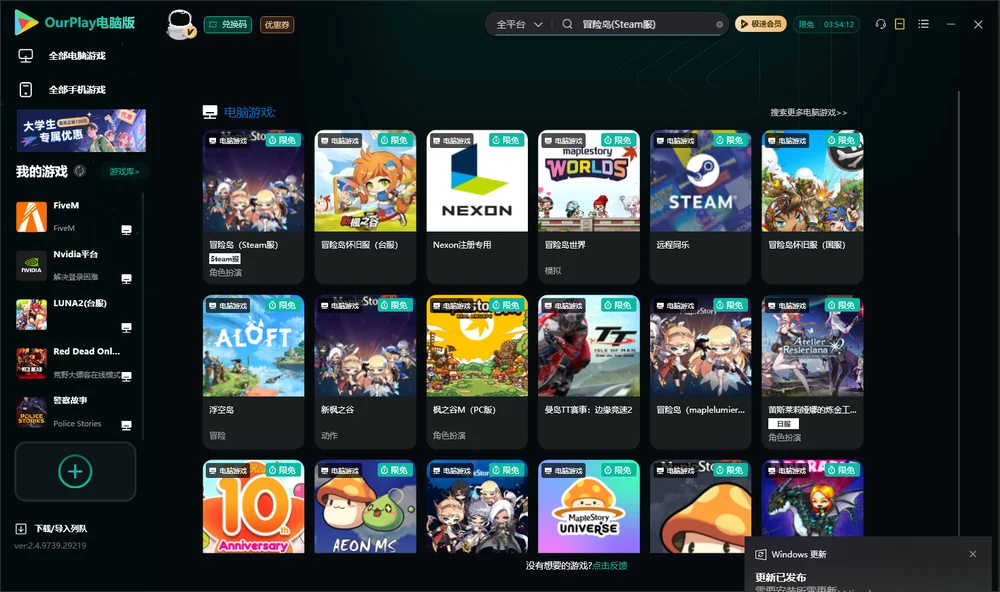Open 曼岛TT赛事 game card
This screenshot has width=1000, height=592.
click(589, 371)
